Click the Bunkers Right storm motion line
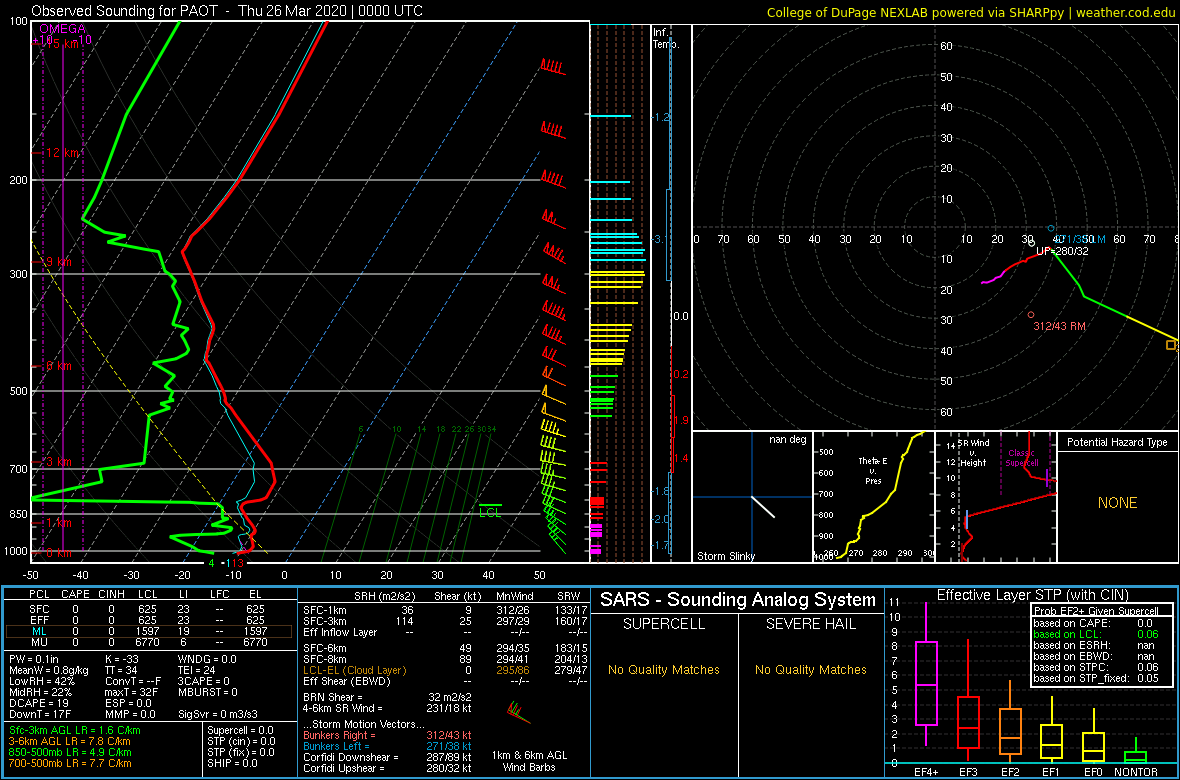The width and height of the screenshot is (1180, 780). [x=386, y=734]
